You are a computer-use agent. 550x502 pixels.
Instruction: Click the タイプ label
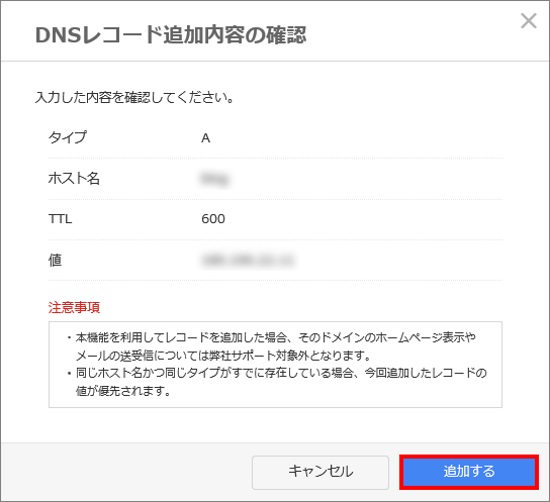pyautogui.click(x=67, y=137)
